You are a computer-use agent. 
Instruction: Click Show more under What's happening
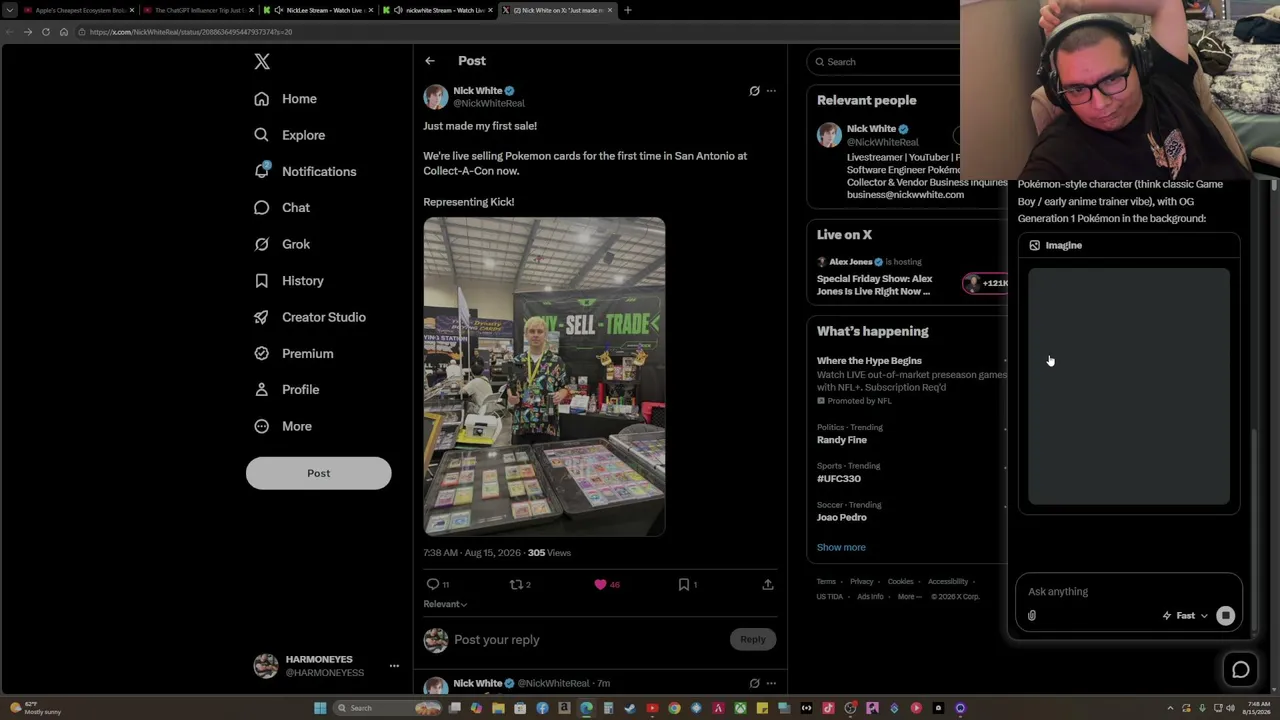coord(841,547)
